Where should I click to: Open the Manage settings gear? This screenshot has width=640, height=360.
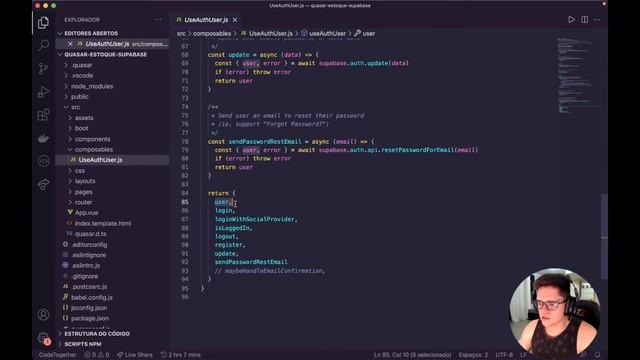43,338
